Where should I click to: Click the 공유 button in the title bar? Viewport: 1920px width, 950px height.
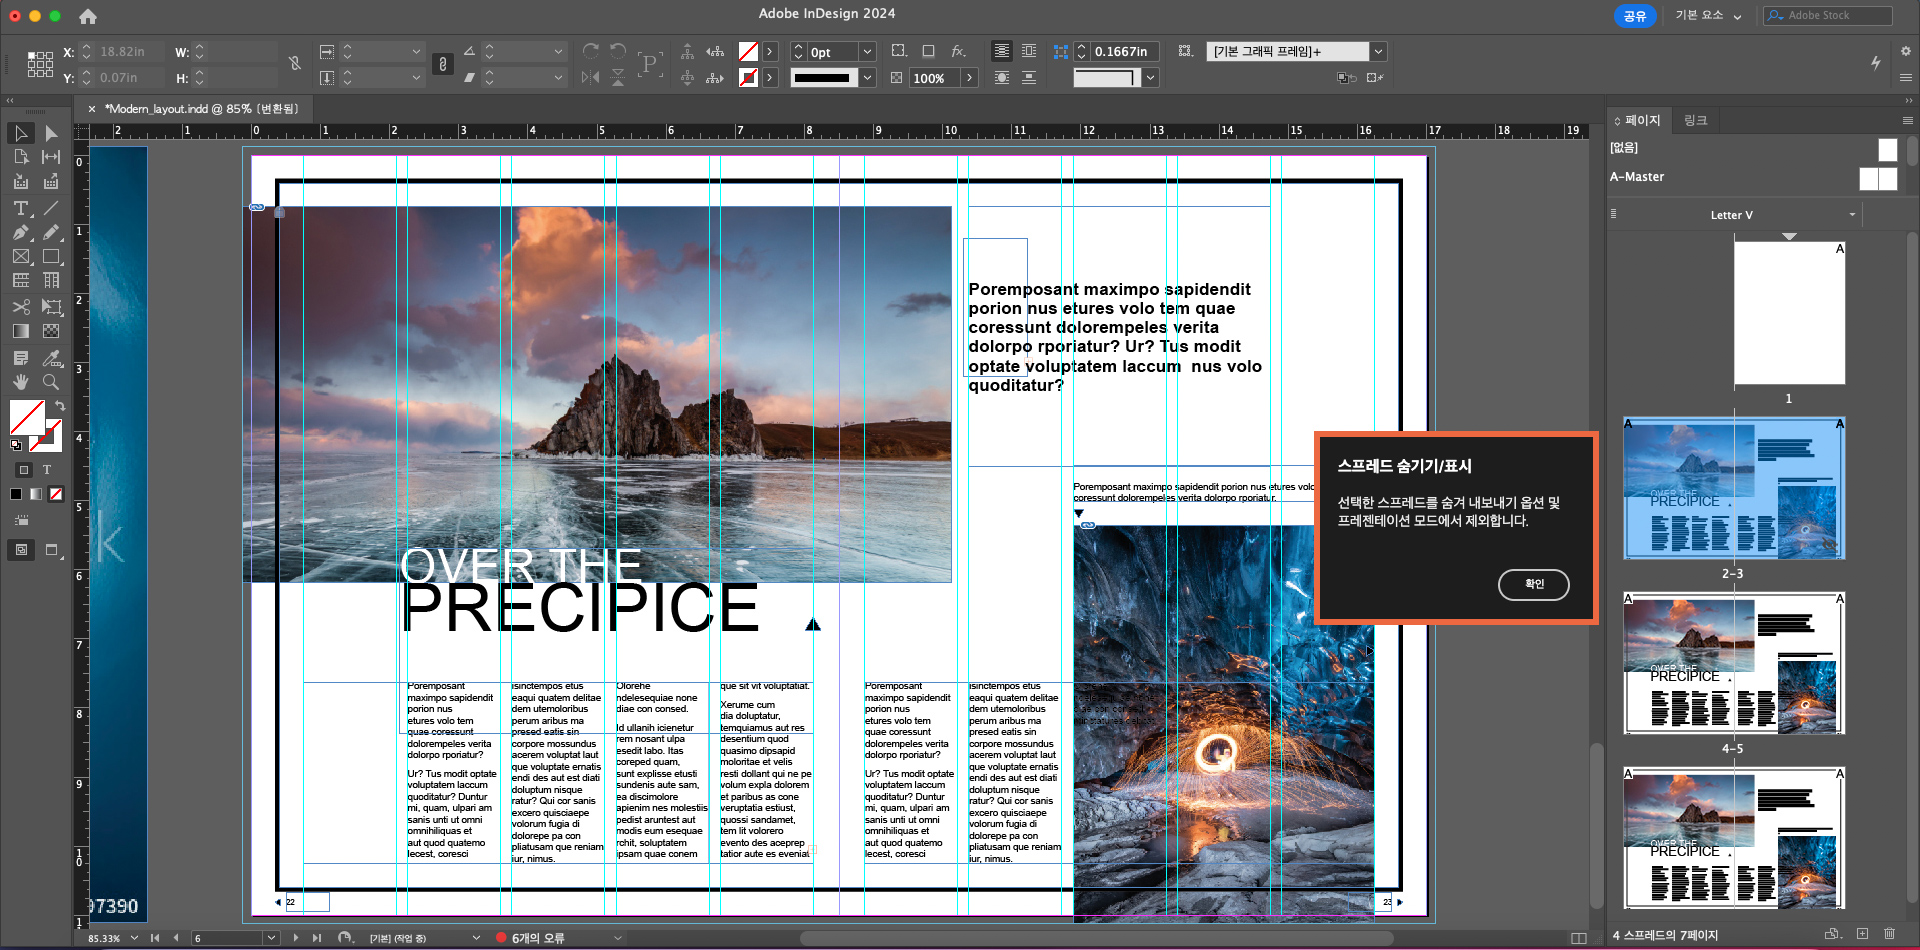[x=1635, y=16]
